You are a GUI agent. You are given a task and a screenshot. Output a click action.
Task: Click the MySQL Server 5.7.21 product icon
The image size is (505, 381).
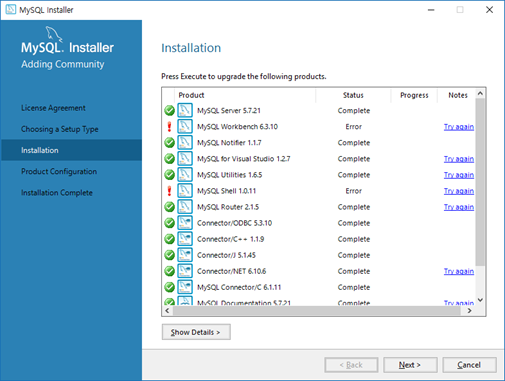[185, 110]
